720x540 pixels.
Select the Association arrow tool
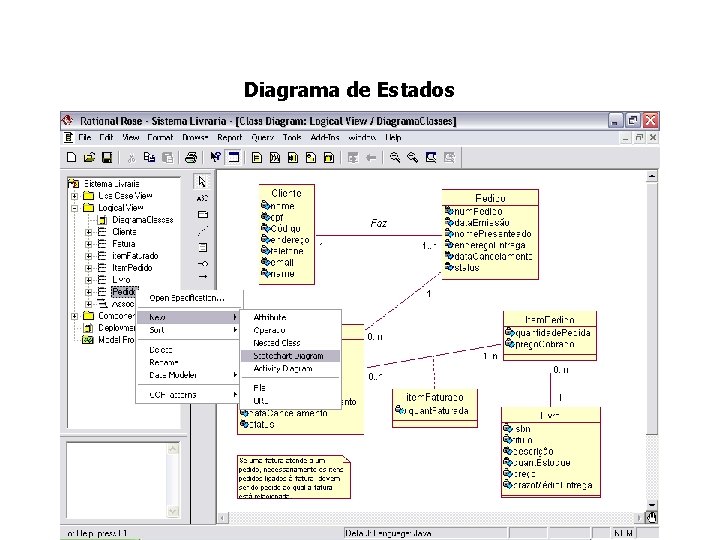[202, 276]
